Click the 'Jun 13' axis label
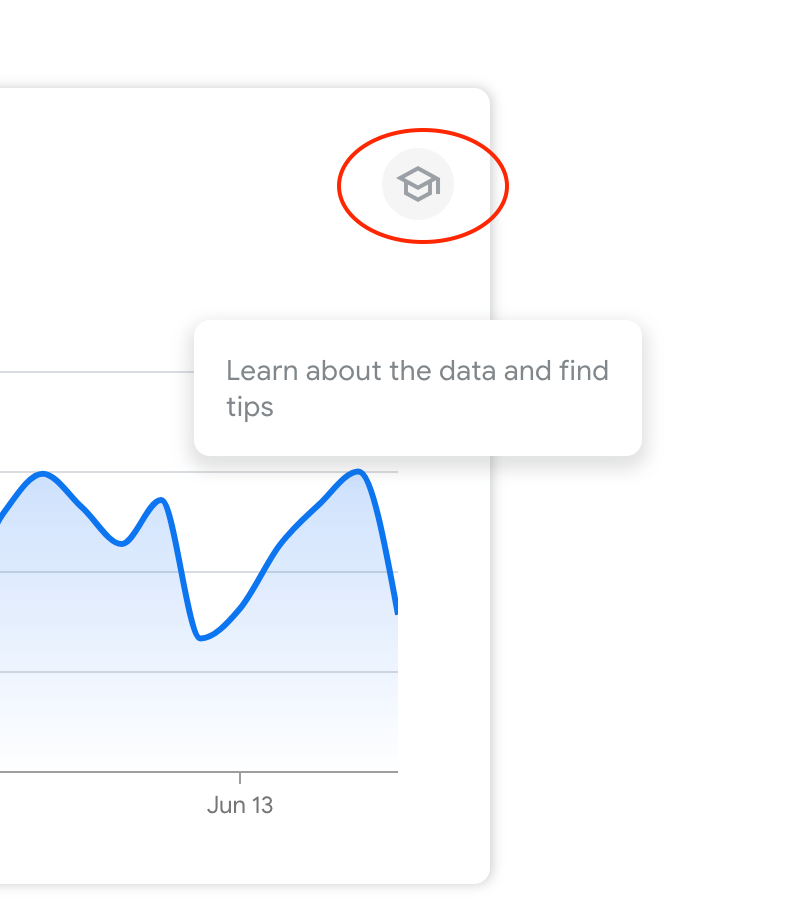812x906 pixels. pyautogui.click(x=240, y=804)
